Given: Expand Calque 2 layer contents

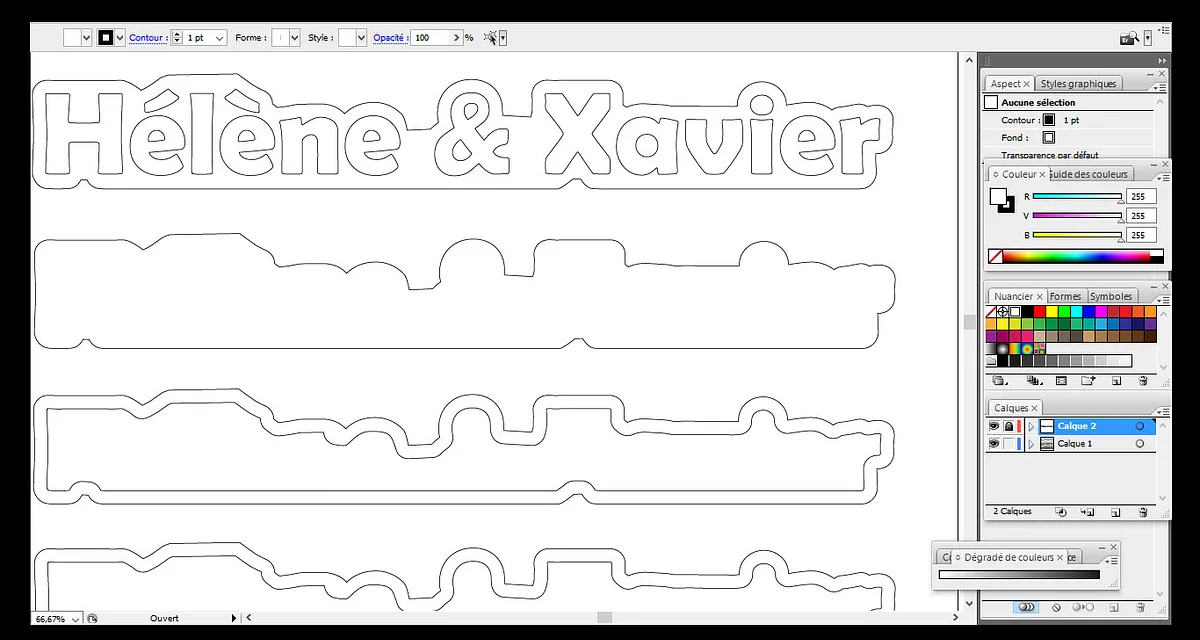Looking at the screenshot, I should pos(1031,426).
